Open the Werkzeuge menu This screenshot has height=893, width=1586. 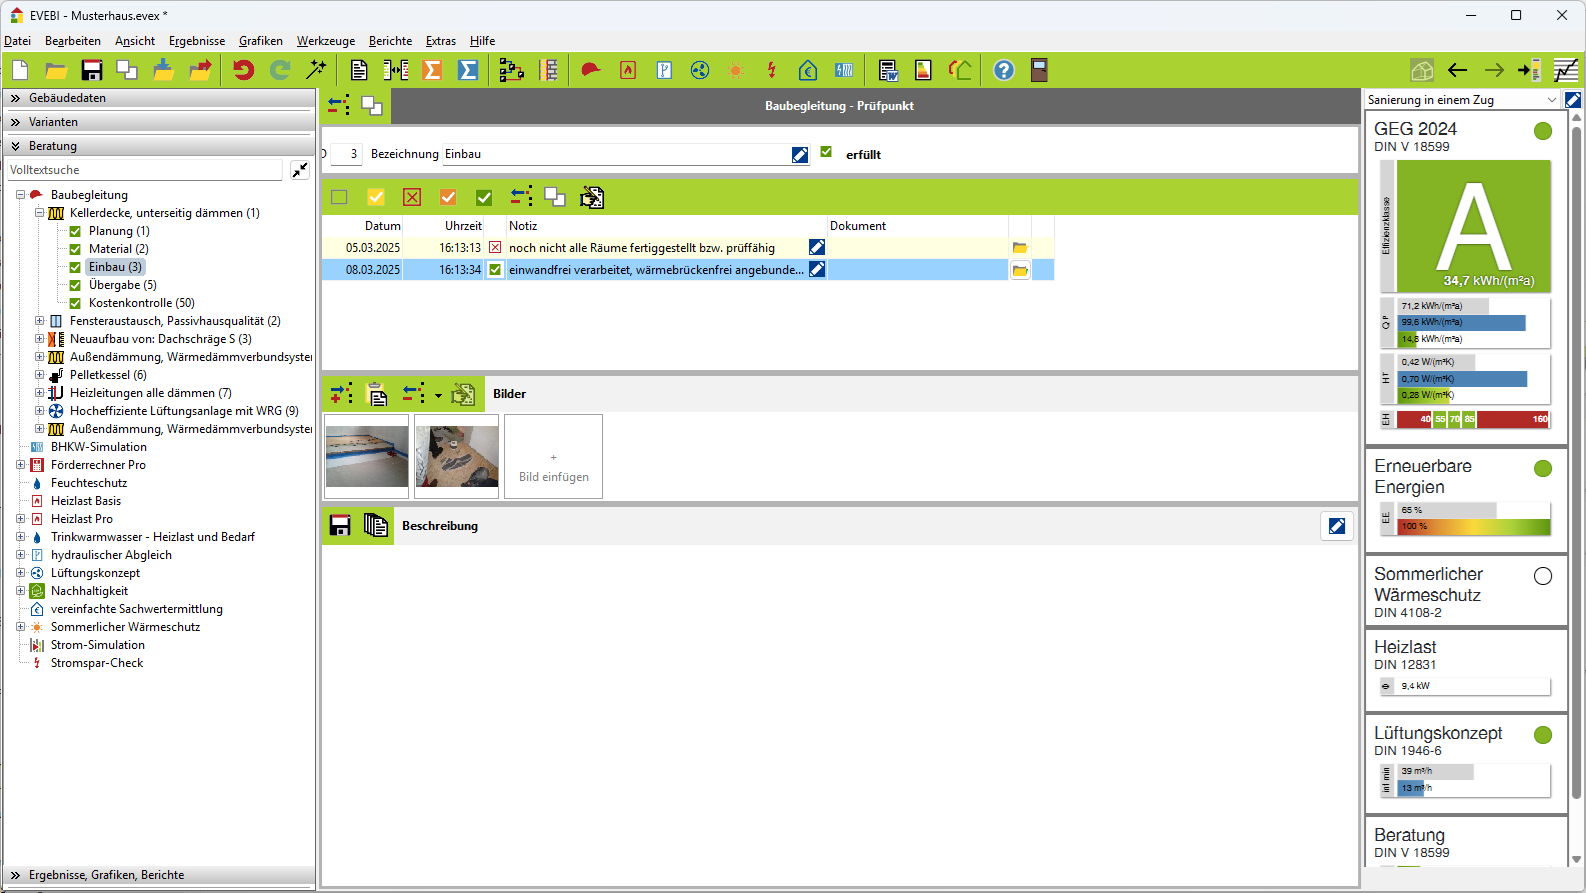tap(326, 41)
